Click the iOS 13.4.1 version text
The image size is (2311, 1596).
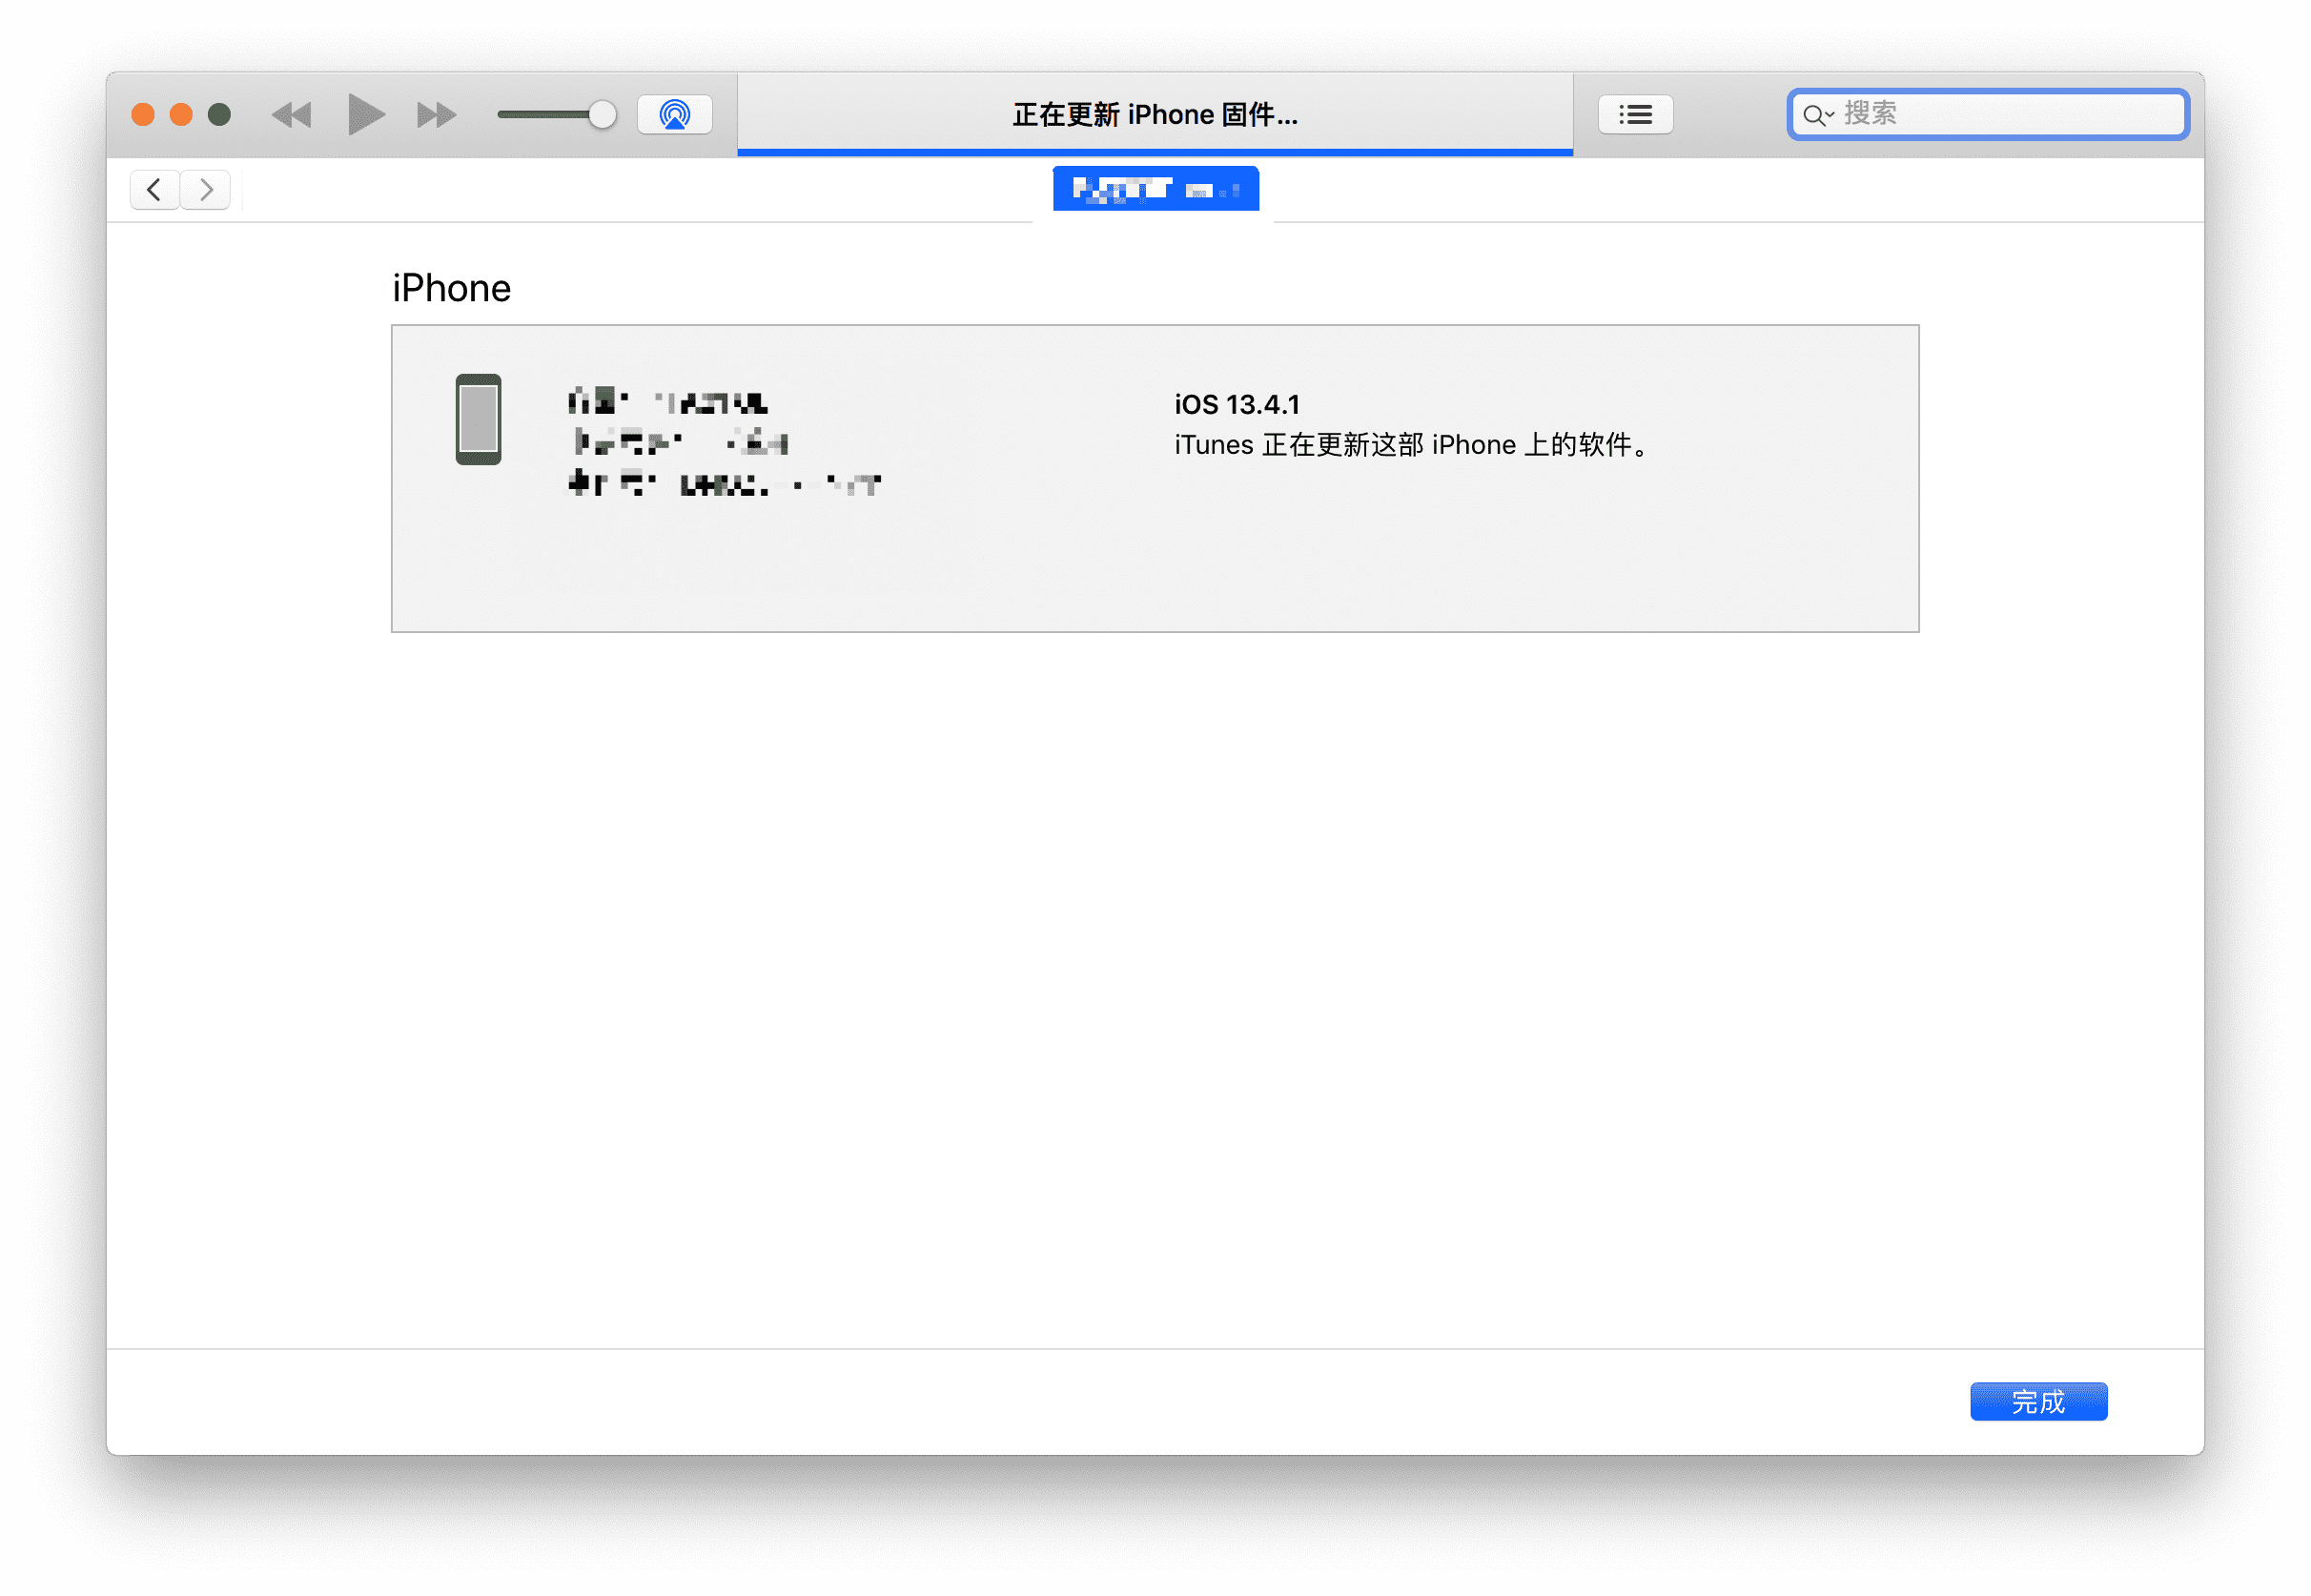pyautogui.click(x=1237, y=405)
